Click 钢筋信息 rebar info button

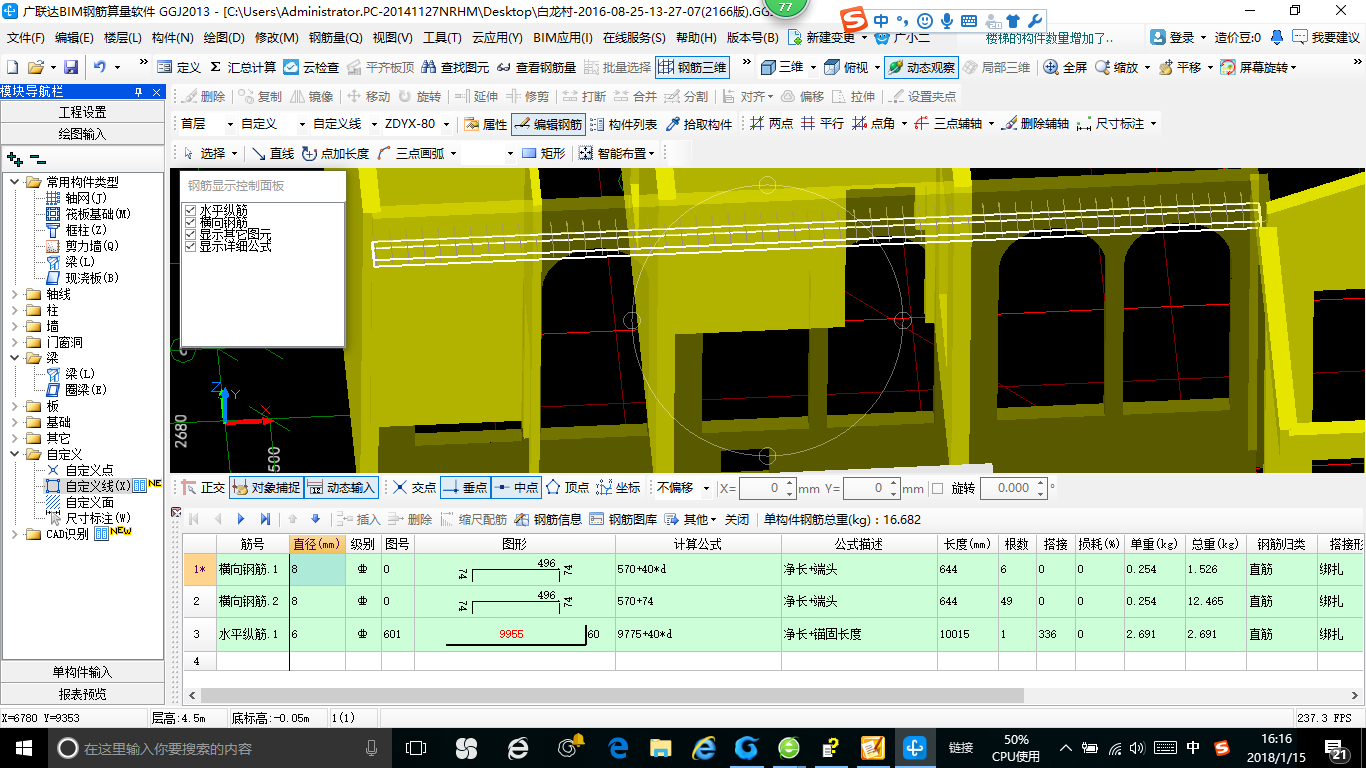point(549,519)
